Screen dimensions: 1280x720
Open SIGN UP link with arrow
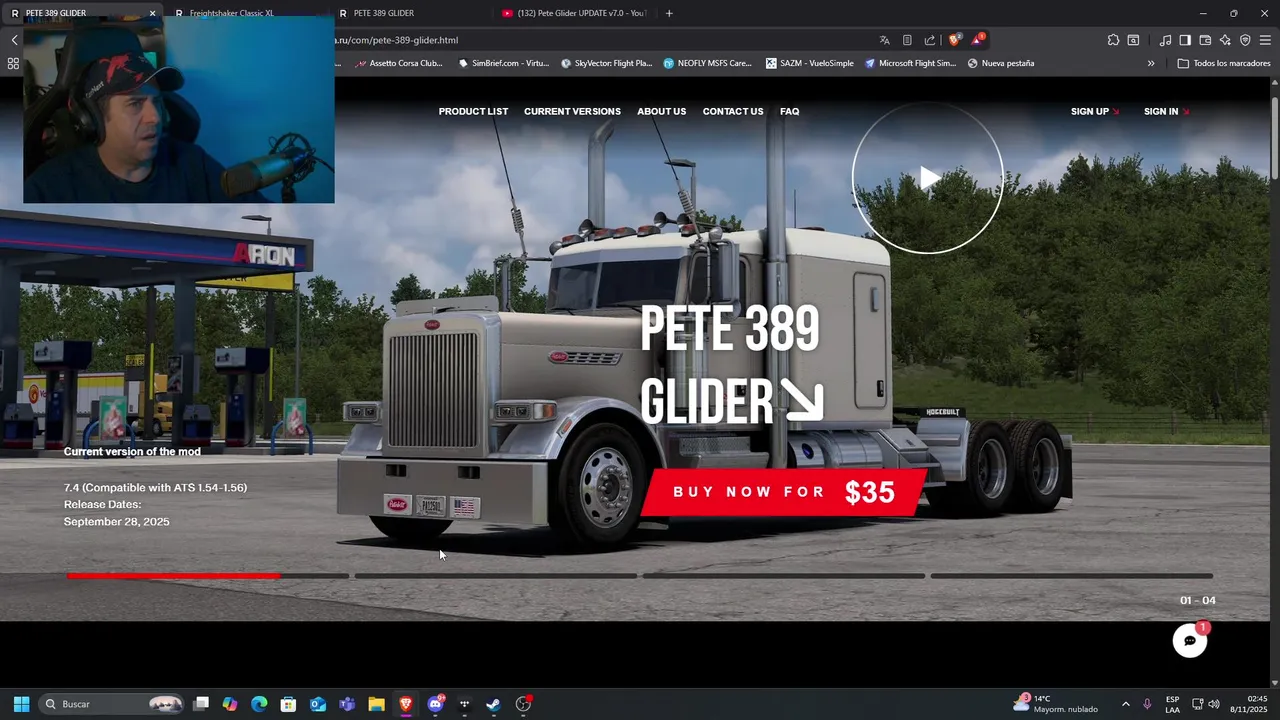click(1095, 111)
